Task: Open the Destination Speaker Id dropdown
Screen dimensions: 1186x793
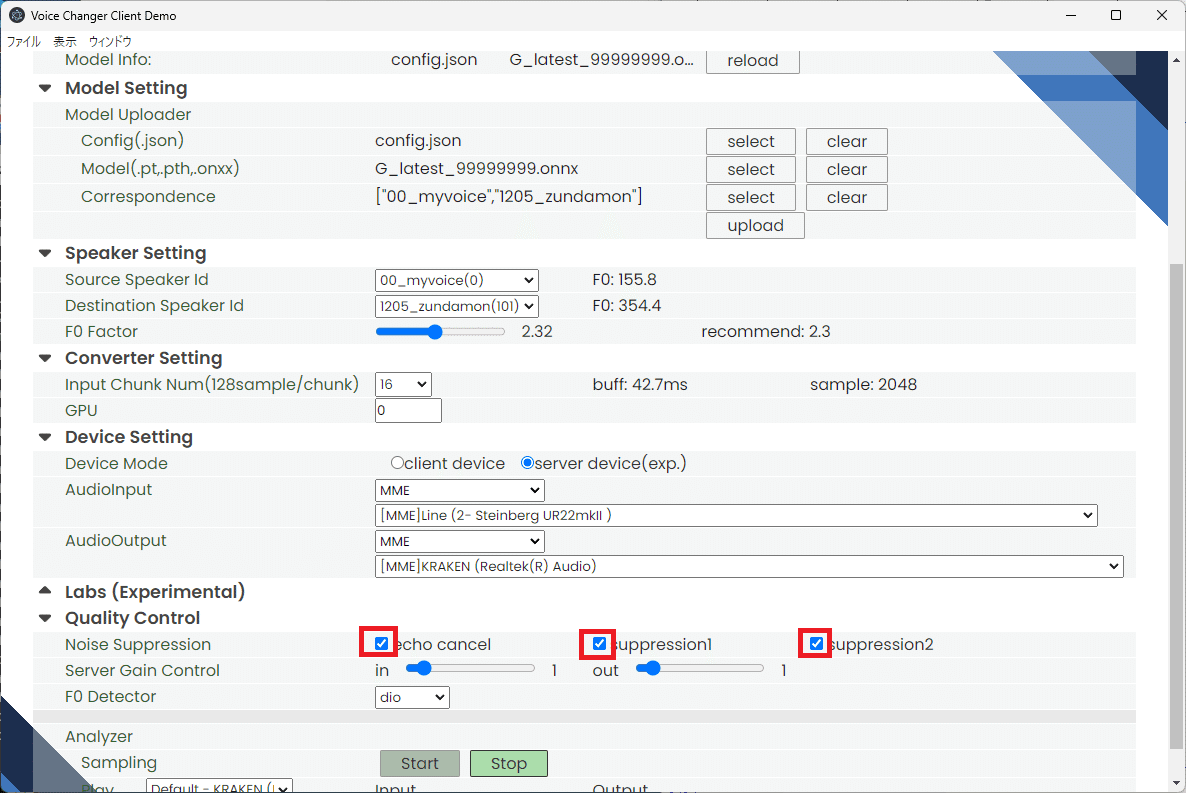Action: (x=457, y=306)
